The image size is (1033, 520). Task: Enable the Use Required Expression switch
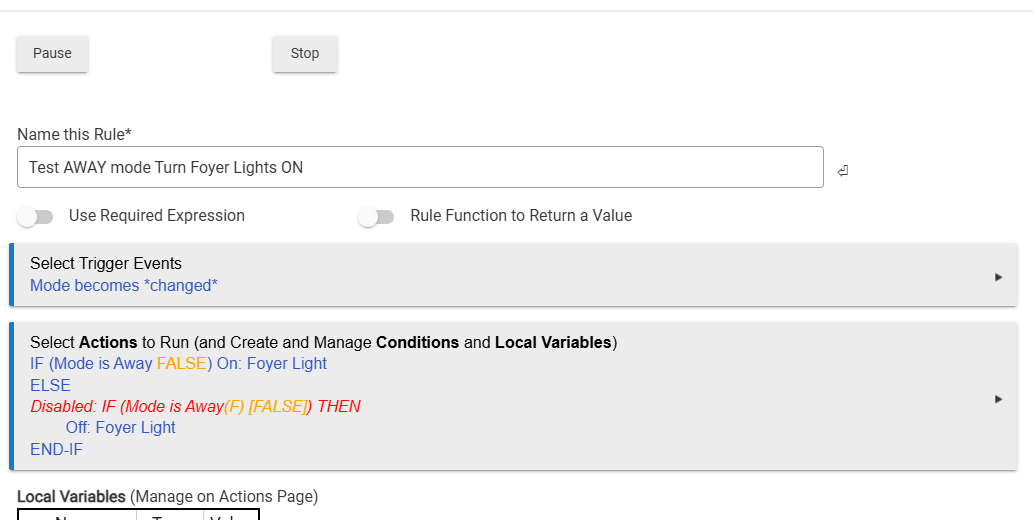[34, 217]
